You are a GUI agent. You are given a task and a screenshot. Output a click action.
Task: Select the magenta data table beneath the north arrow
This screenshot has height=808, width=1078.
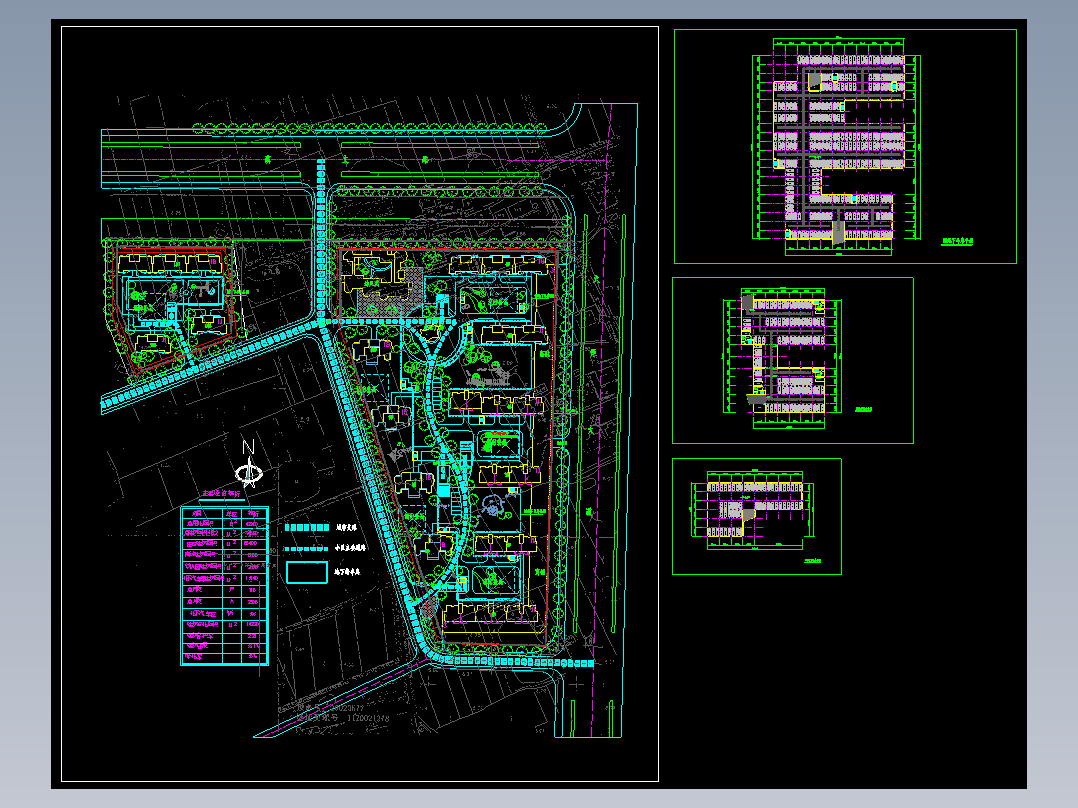224,586
